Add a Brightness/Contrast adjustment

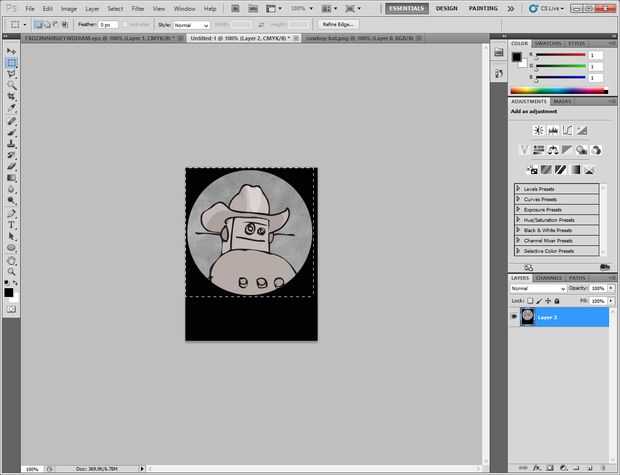538,130
